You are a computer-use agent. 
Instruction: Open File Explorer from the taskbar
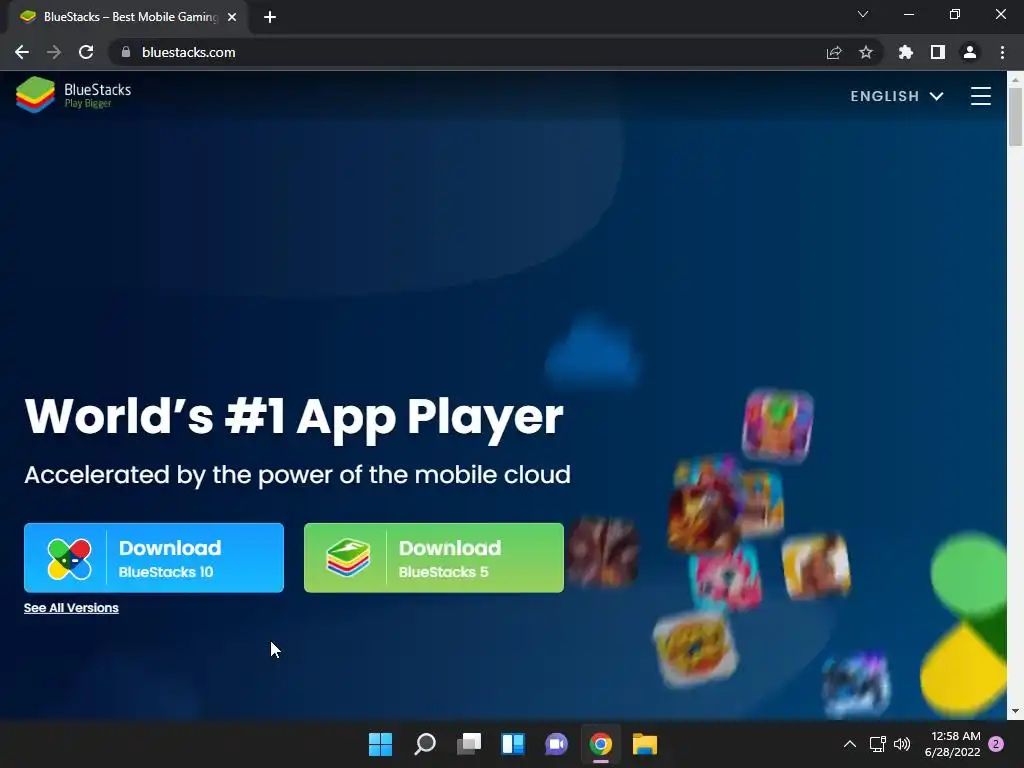(645, 744)
